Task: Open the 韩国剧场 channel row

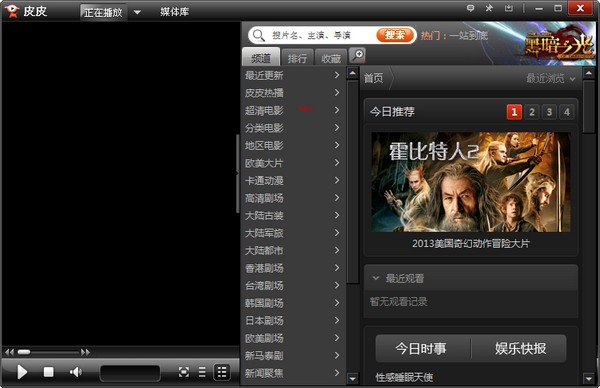Action: 293,303
